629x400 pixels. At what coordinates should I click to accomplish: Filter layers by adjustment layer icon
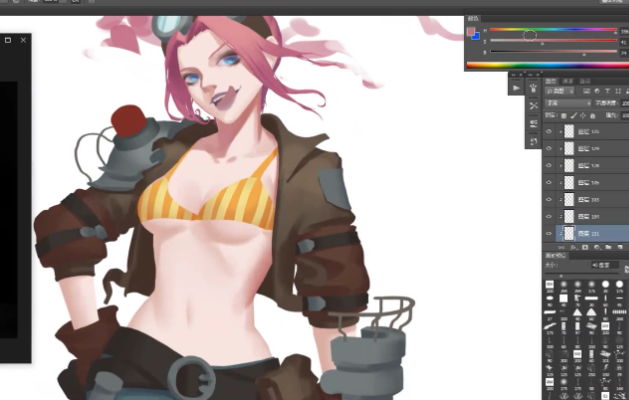(597, 91)
